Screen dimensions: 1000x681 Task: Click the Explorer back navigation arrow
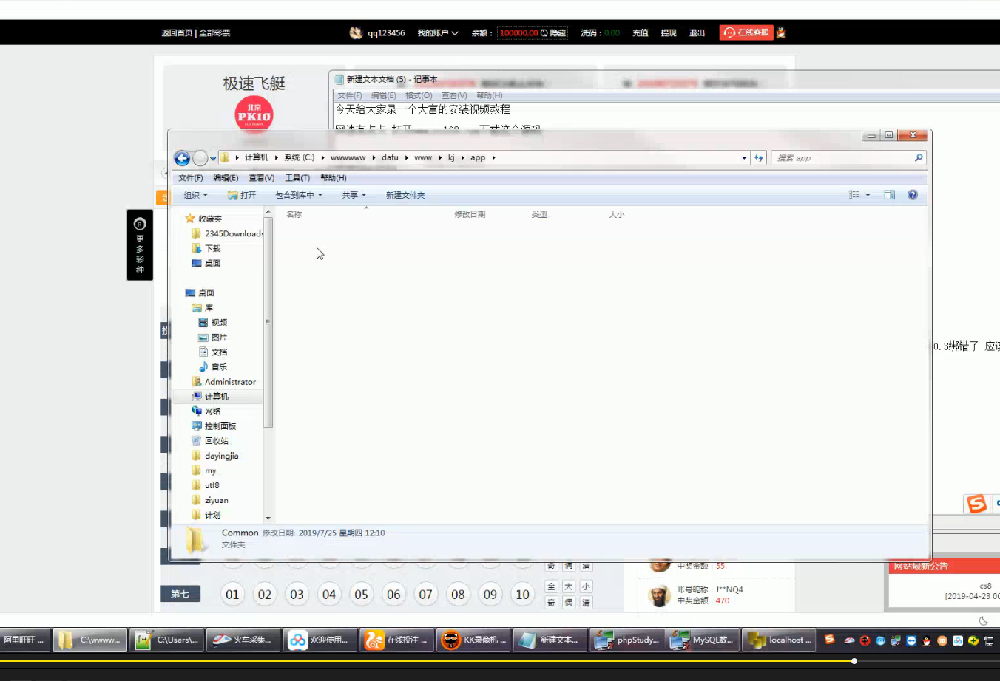(x=182, y=158)
